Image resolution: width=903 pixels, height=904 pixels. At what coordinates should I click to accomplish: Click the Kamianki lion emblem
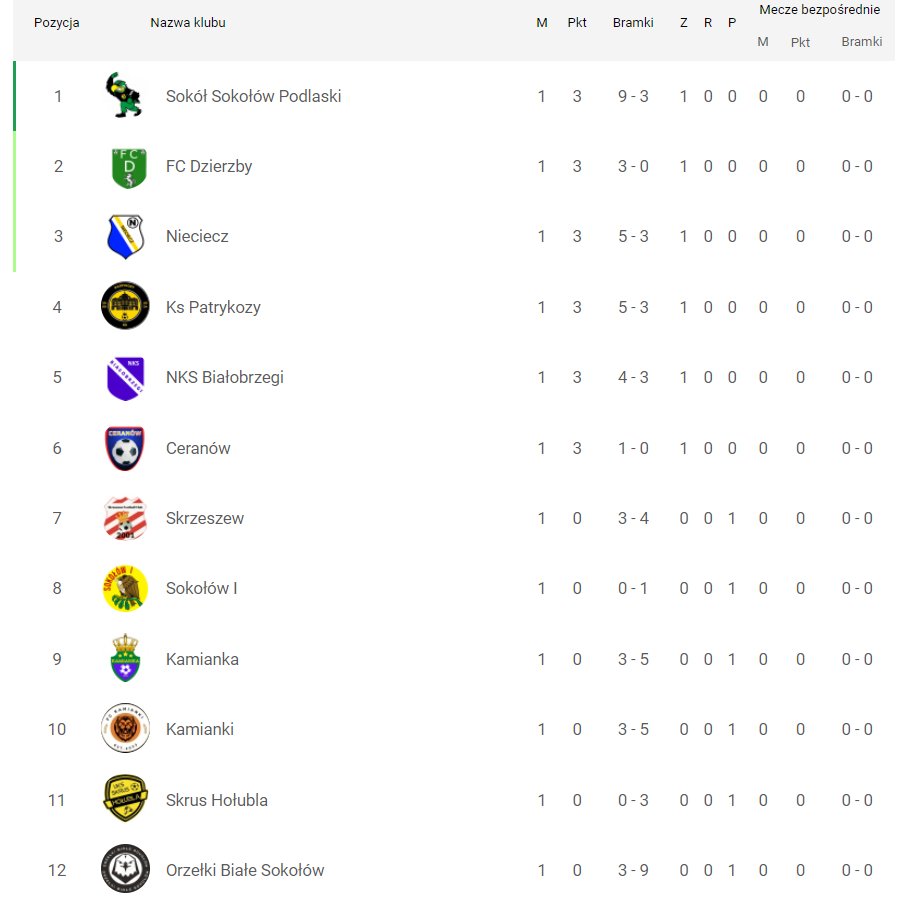(x=125, y=728)
